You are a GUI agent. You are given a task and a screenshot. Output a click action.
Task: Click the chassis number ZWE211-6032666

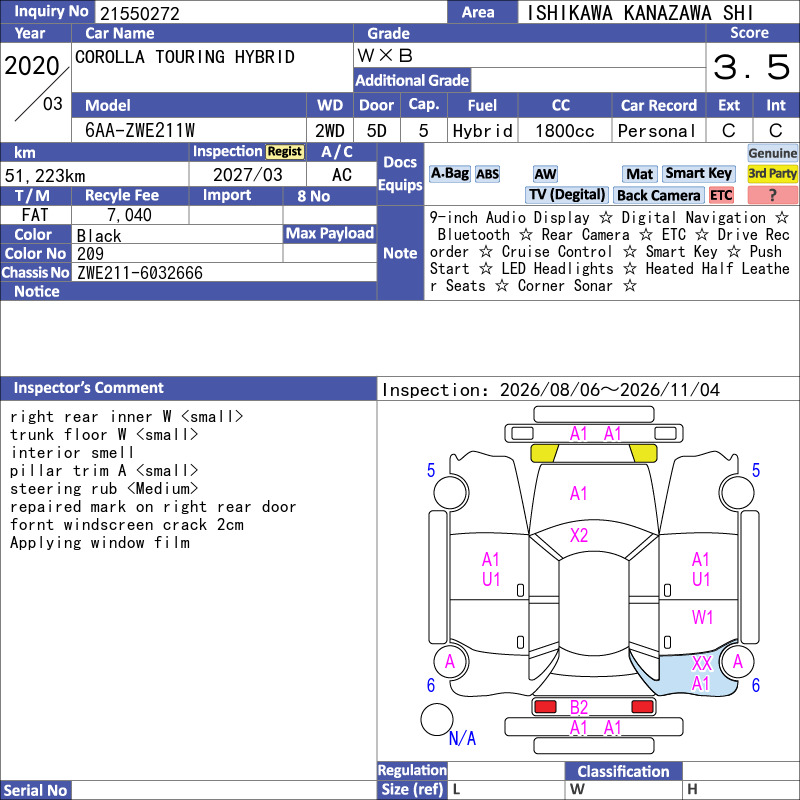click(140, 273)
